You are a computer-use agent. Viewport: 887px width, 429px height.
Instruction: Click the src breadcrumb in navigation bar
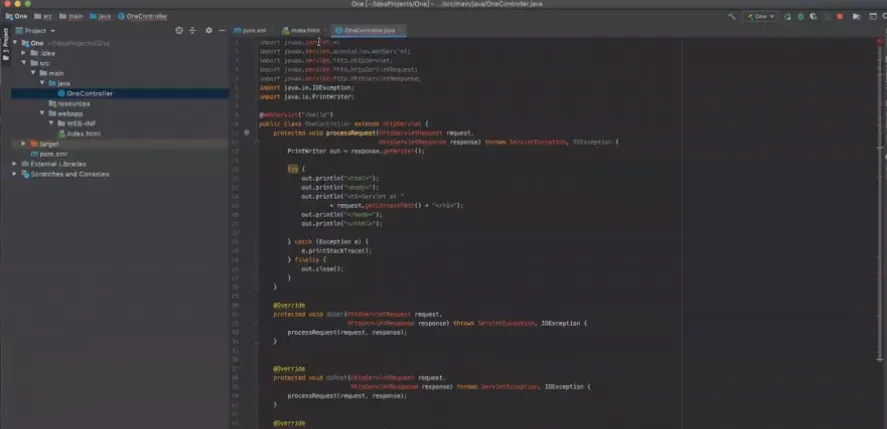[x=43, y=16]
